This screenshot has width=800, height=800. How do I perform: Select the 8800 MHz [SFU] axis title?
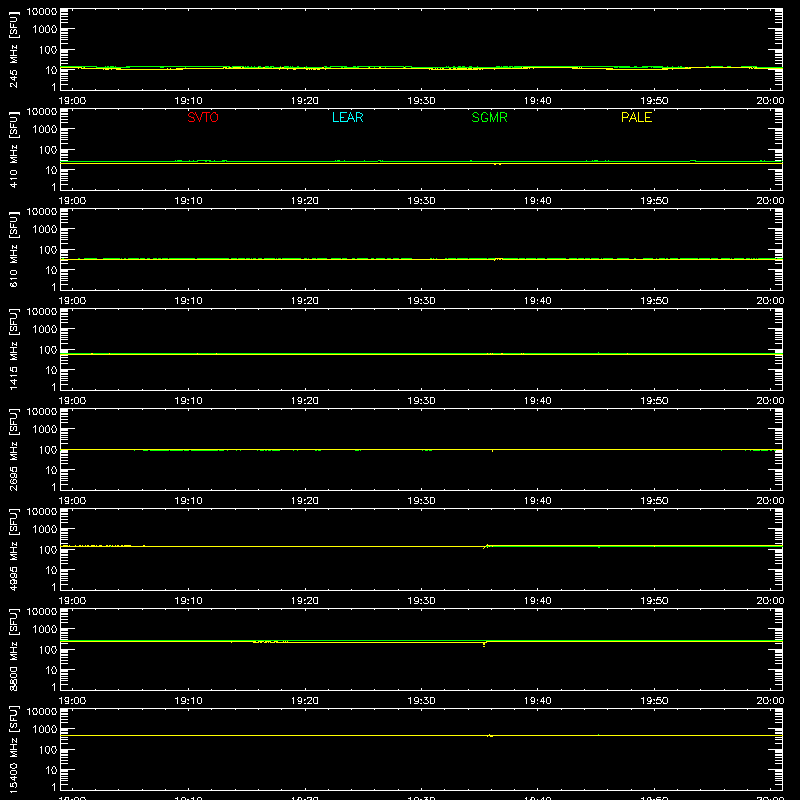point(14,649)
